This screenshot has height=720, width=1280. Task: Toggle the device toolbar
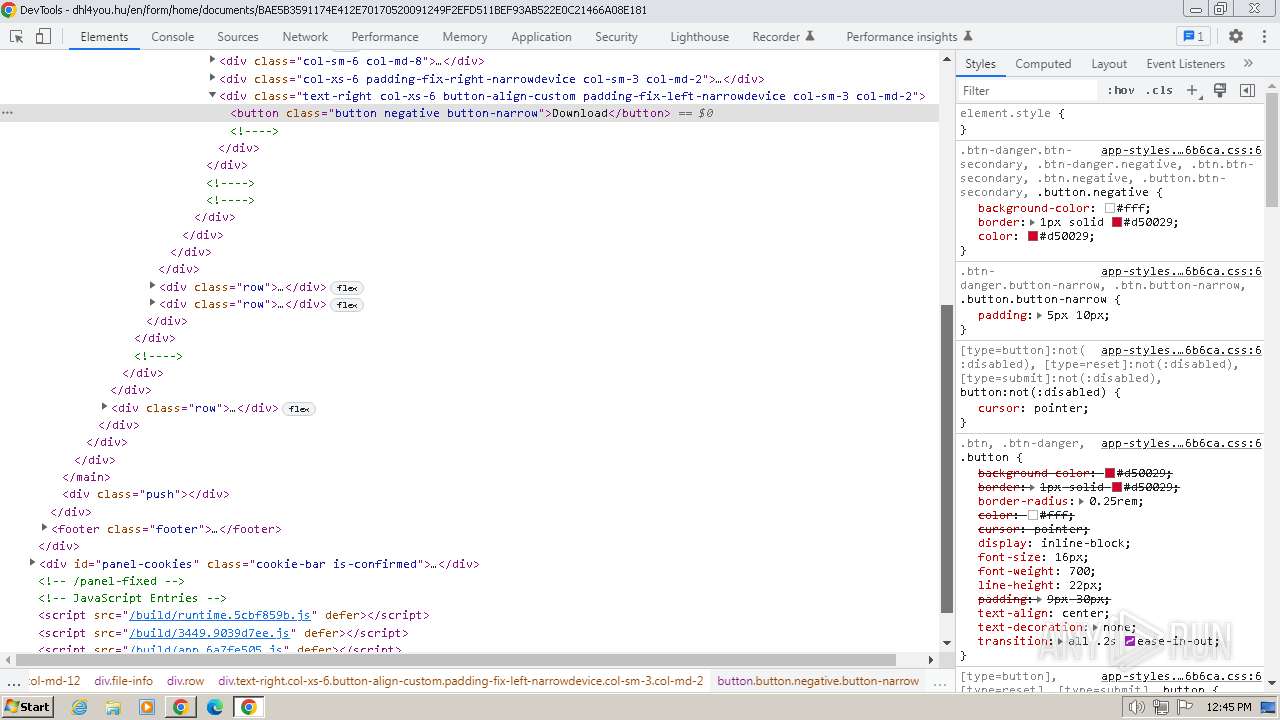tap(43, 36)
